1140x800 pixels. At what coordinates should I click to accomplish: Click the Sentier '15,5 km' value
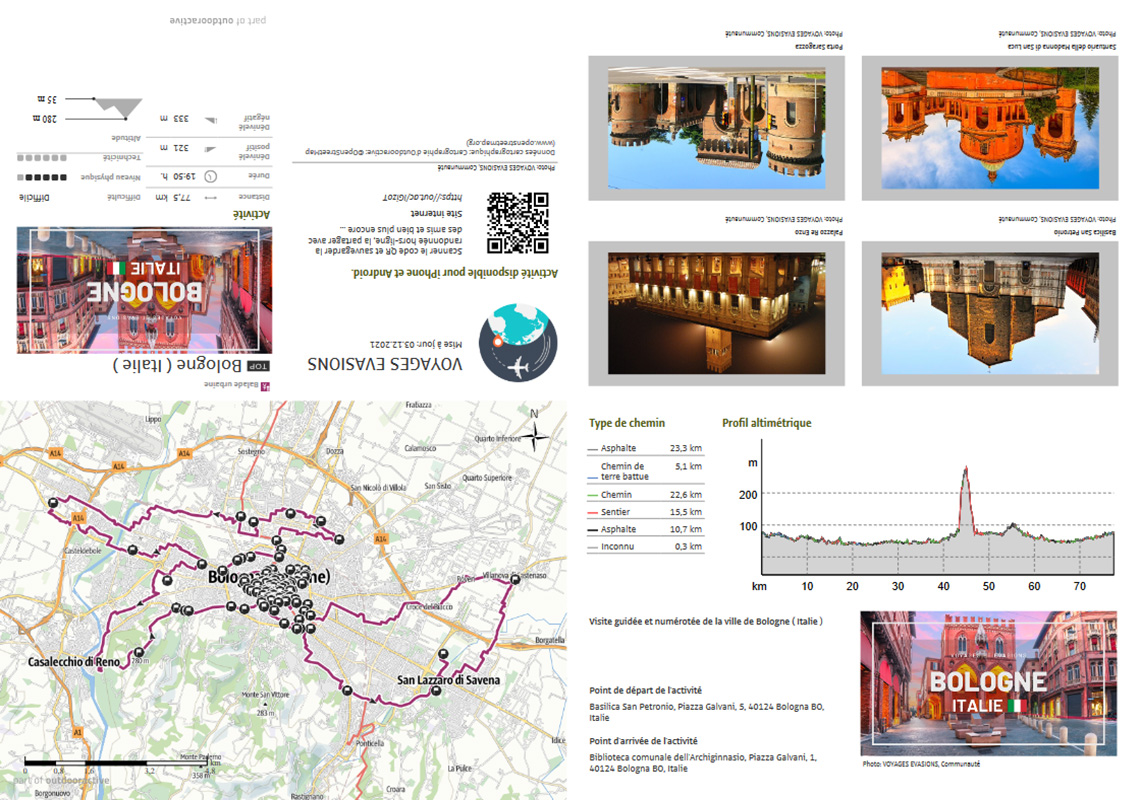click(x=686, y=512)
